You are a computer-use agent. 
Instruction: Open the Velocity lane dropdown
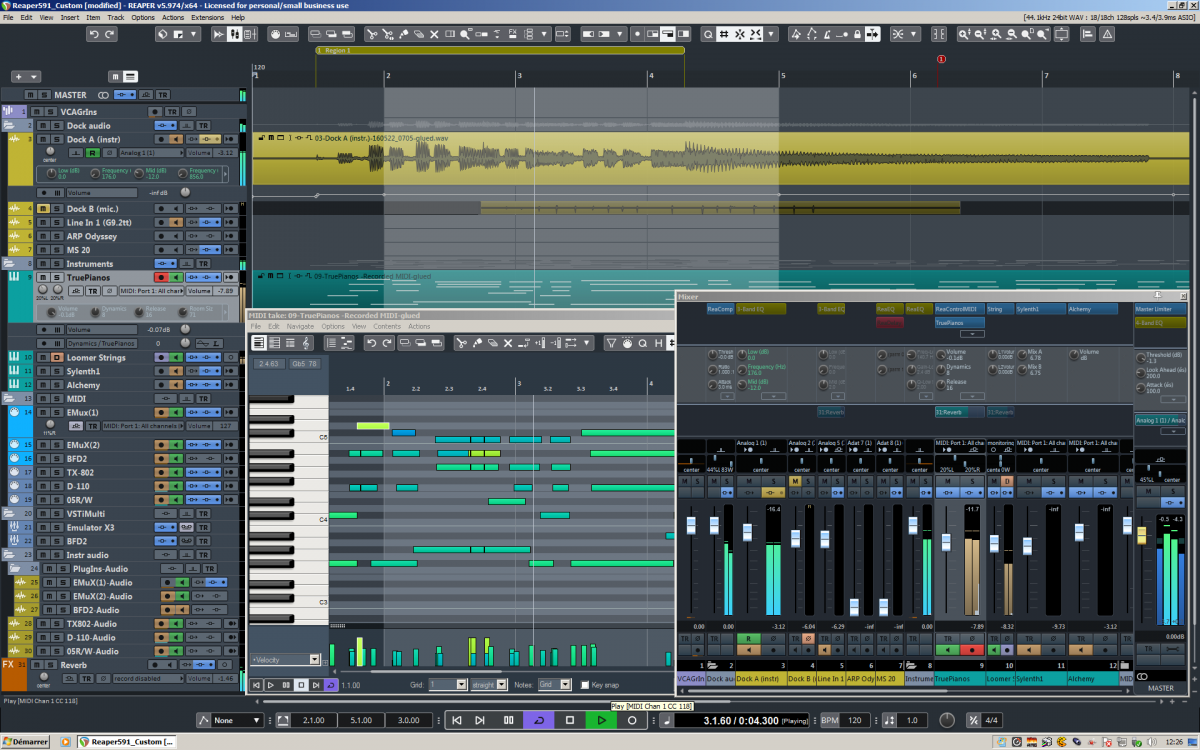click(314, 659)
